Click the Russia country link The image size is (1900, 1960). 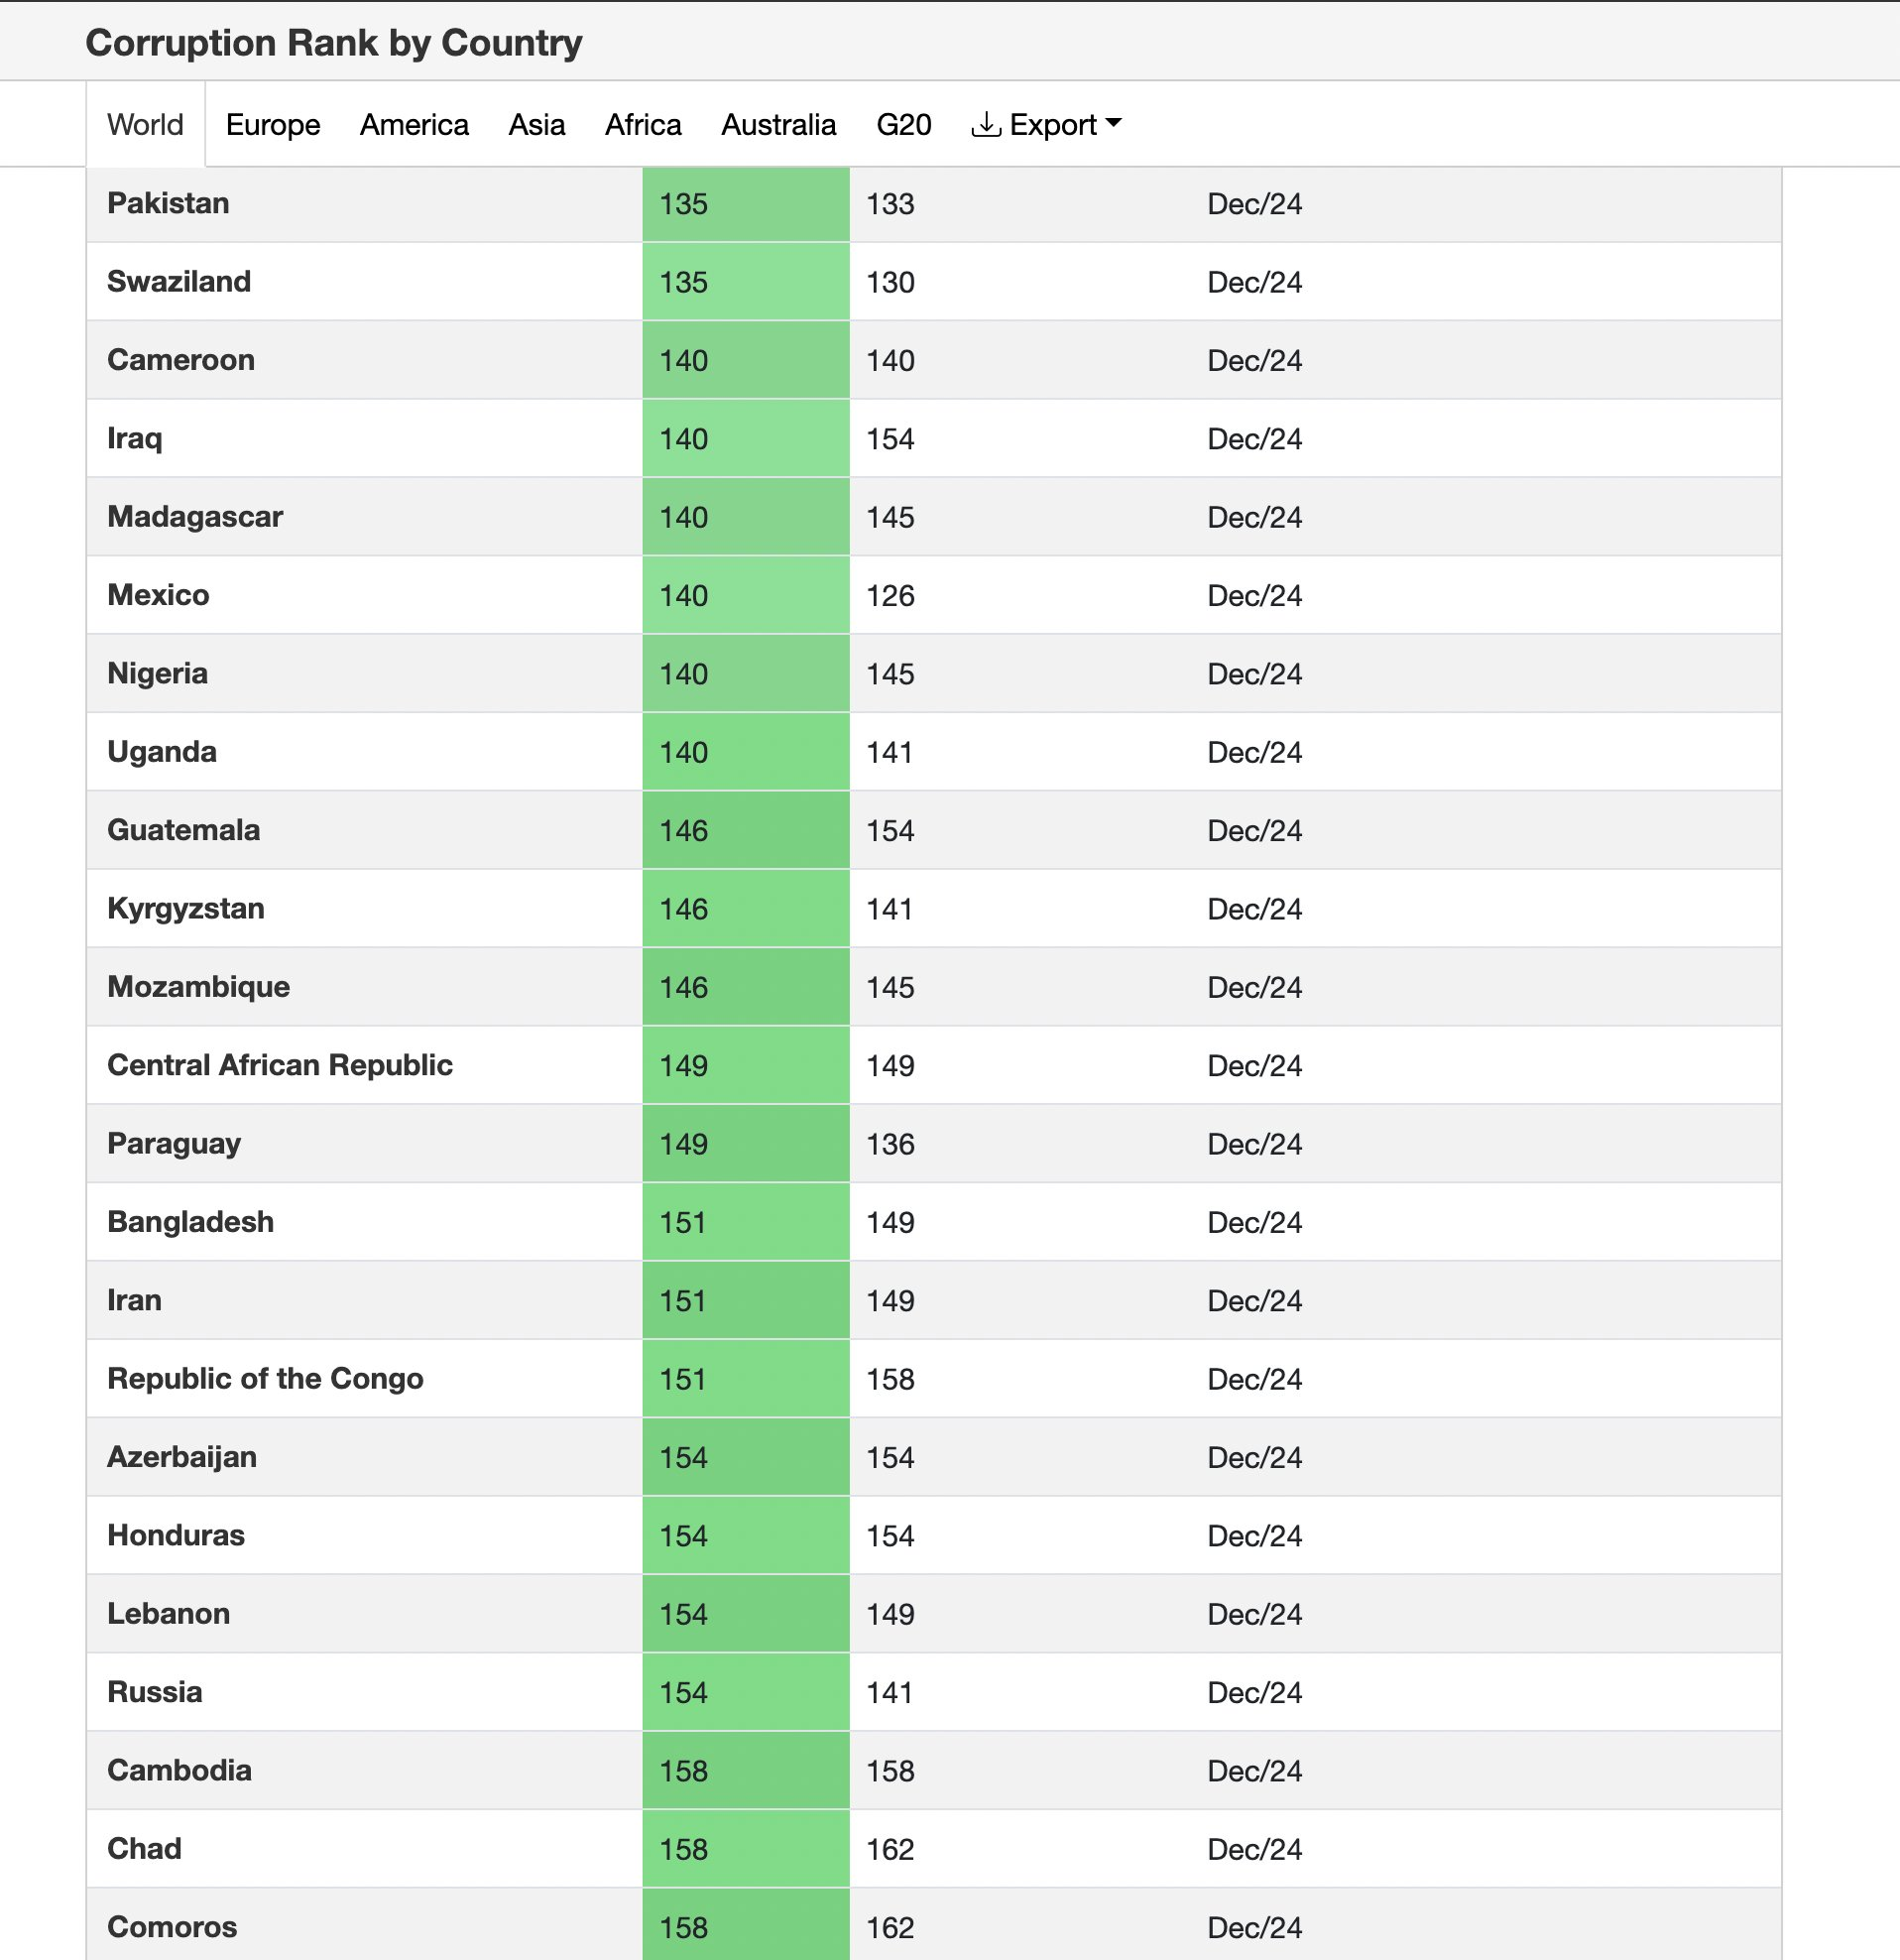(155, 1692)
